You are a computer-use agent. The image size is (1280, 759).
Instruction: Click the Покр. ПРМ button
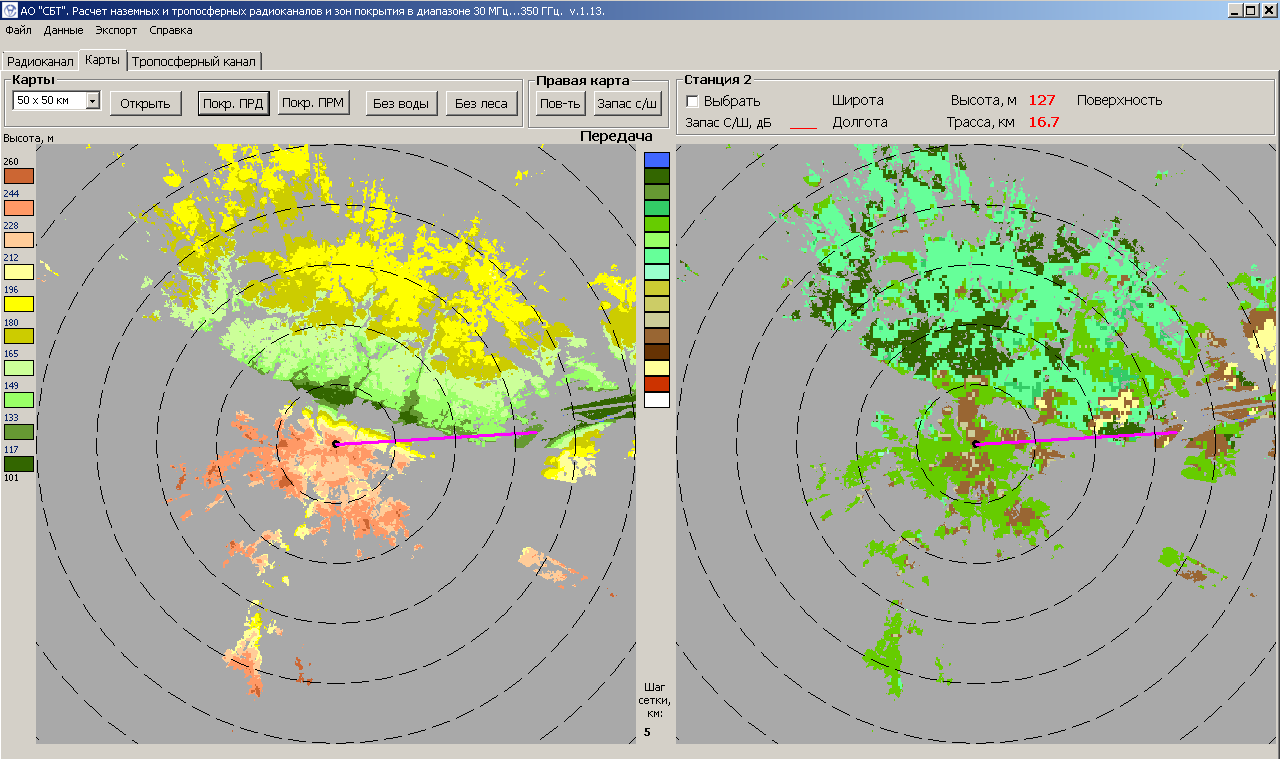(313, 103)
